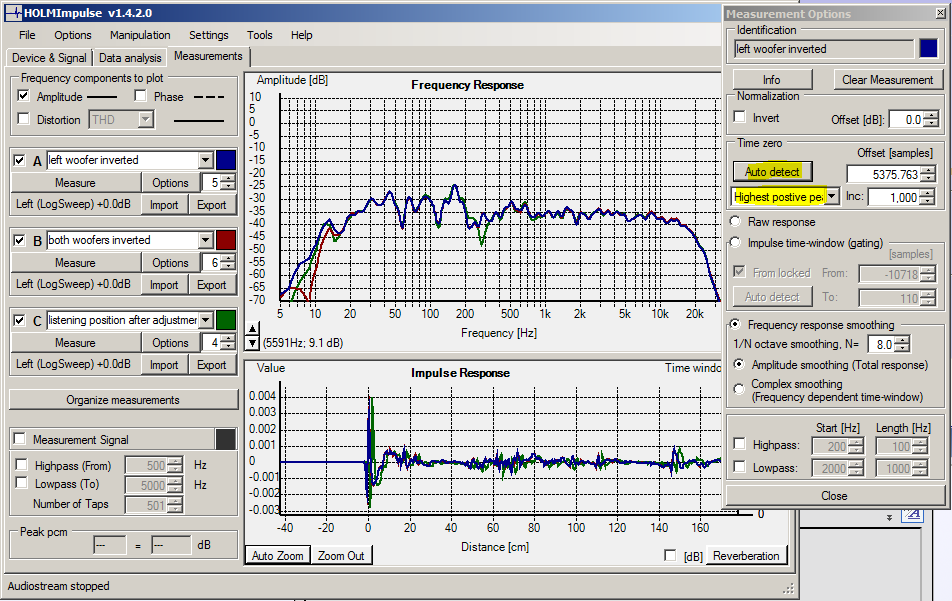
Task: Click the Zoom Out button
Action: point(341,555)
